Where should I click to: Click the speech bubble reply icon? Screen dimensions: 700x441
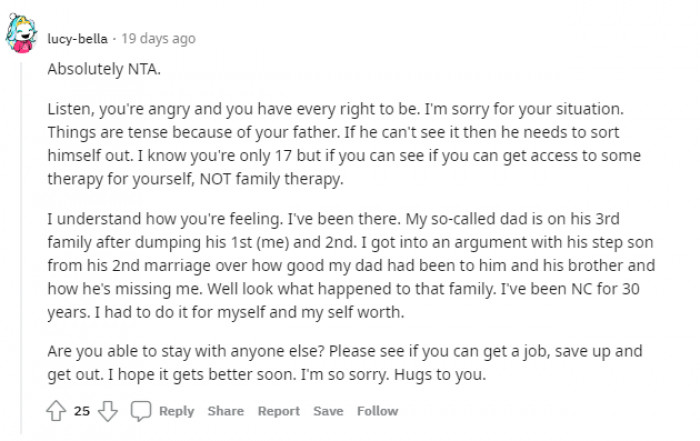pos(141,411)
